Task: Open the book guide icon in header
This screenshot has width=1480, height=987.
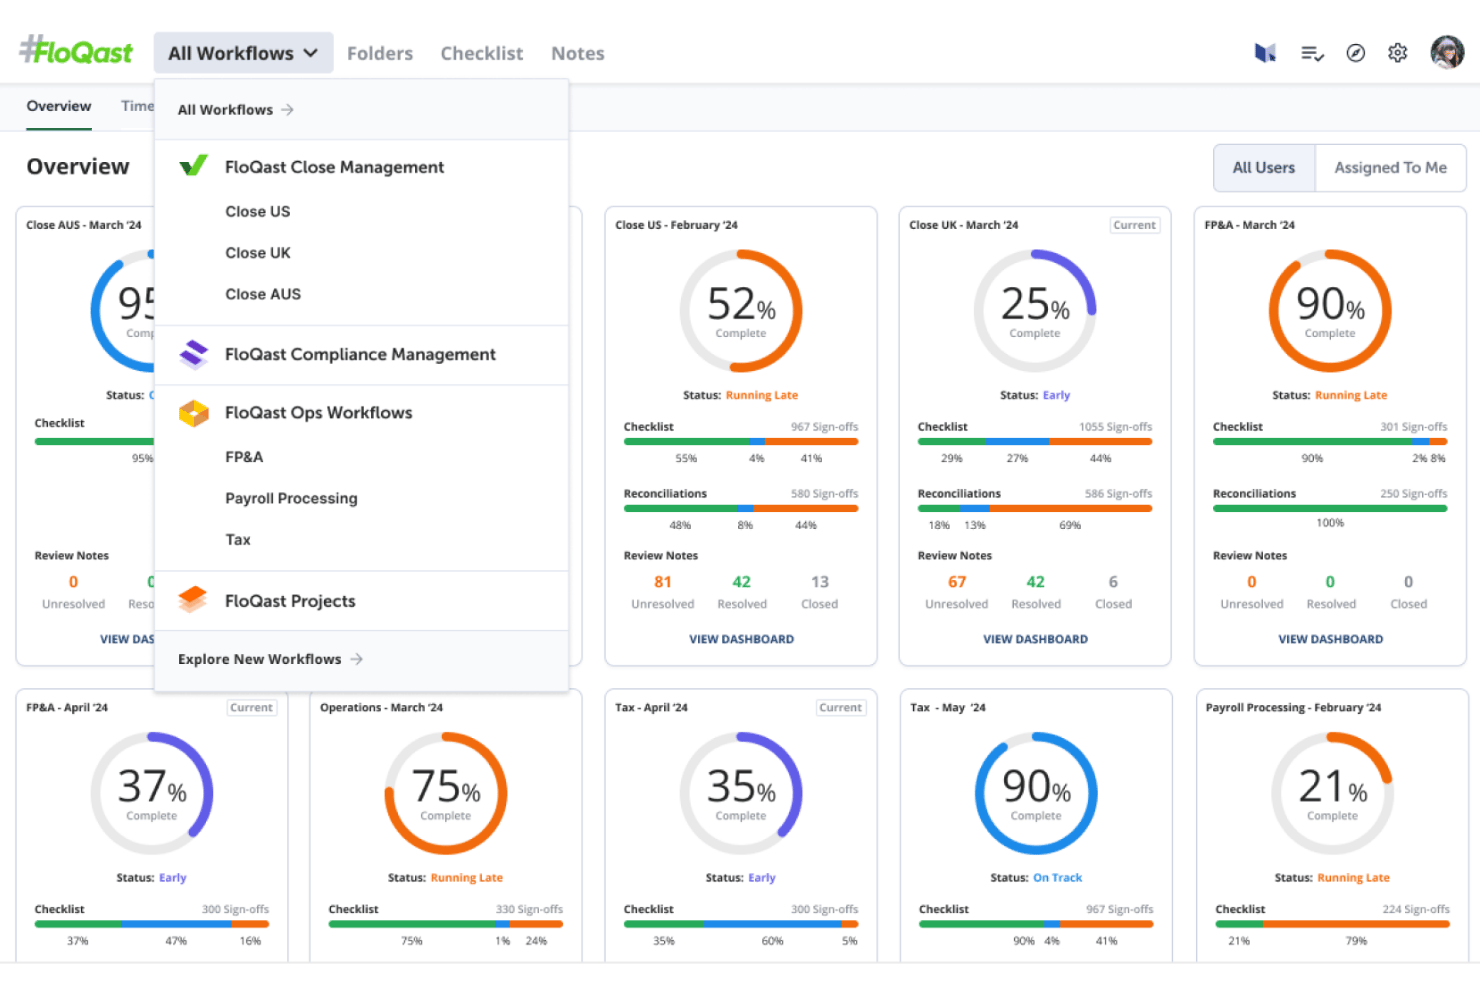Action: pyautogui.click(x=1265, y=53)
